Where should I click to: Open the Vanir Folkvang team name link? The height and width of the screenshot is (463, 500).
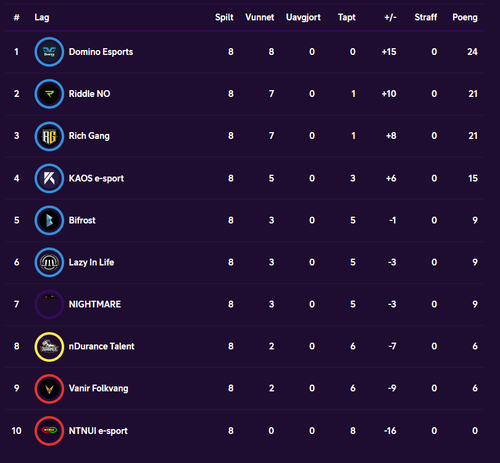click(x=98, y=388)
